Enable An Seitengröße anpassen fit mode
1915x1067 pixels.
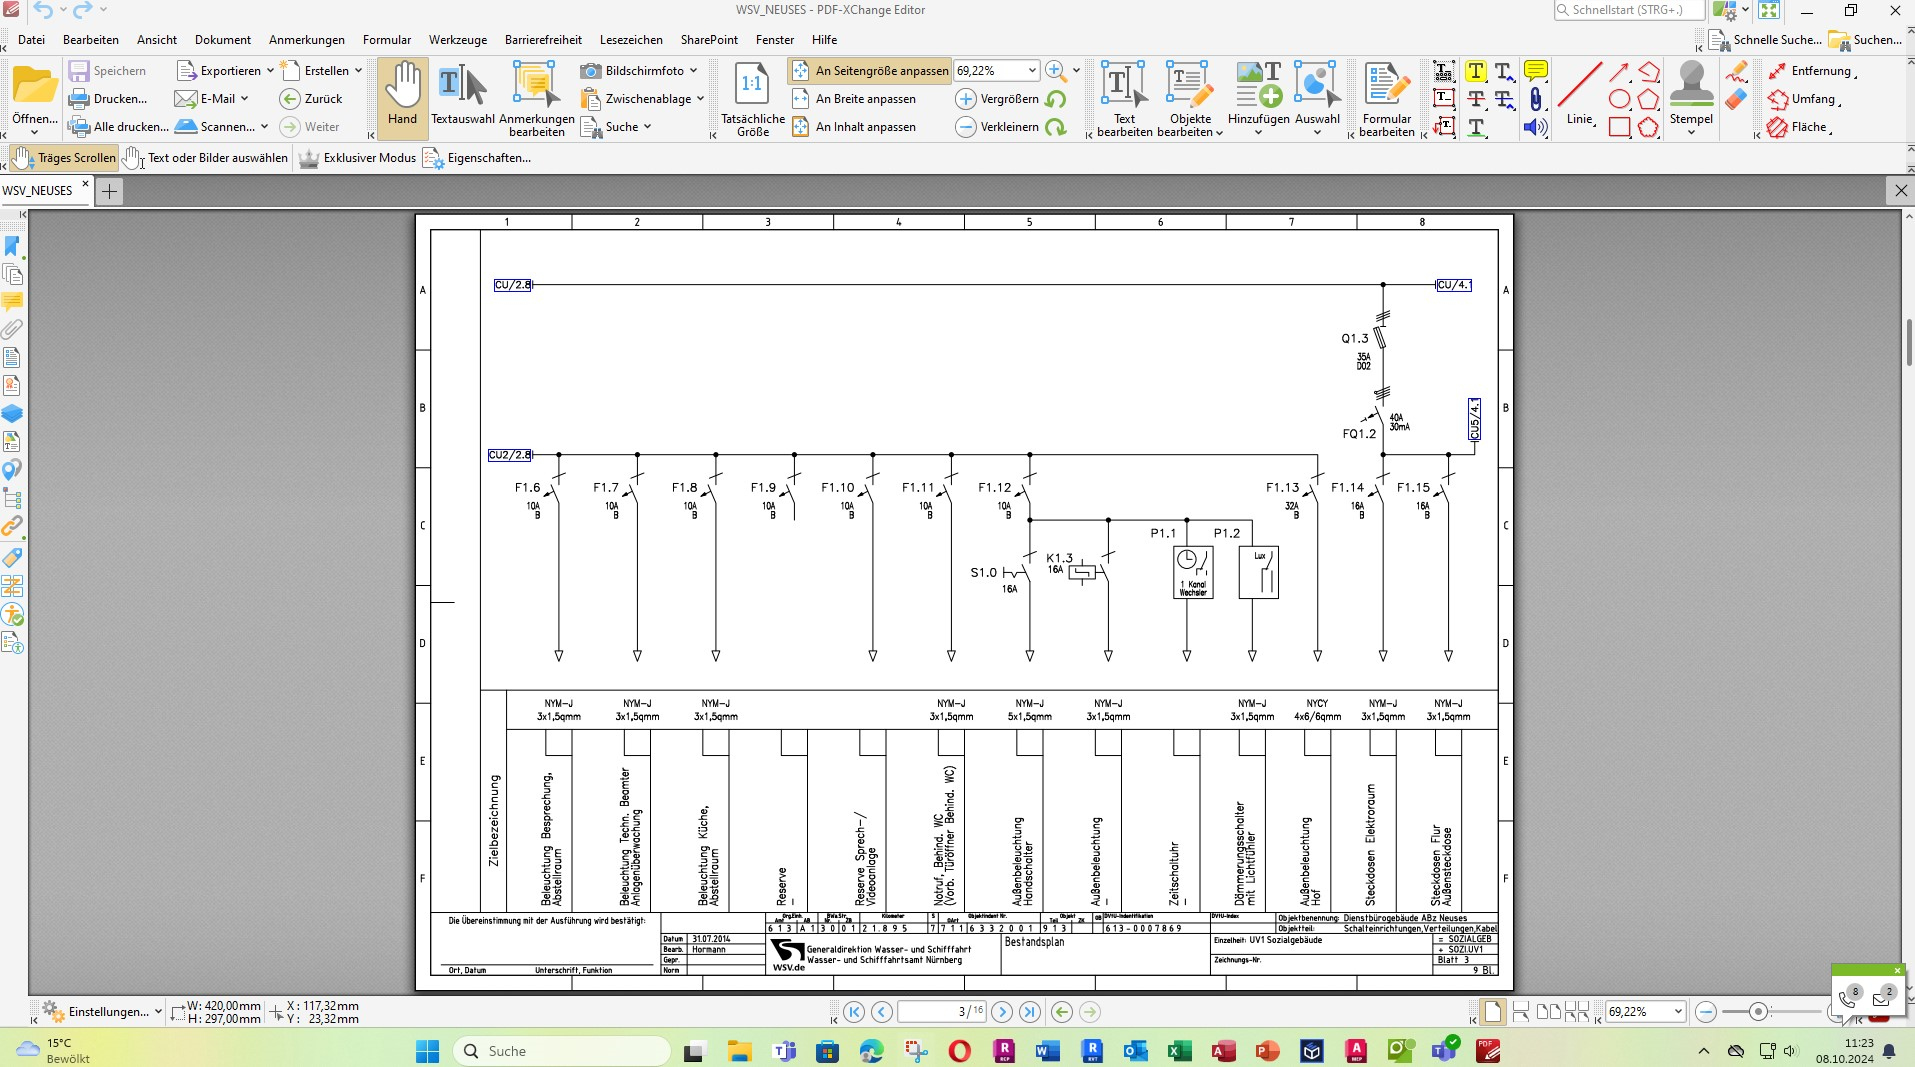pos(870,71)
